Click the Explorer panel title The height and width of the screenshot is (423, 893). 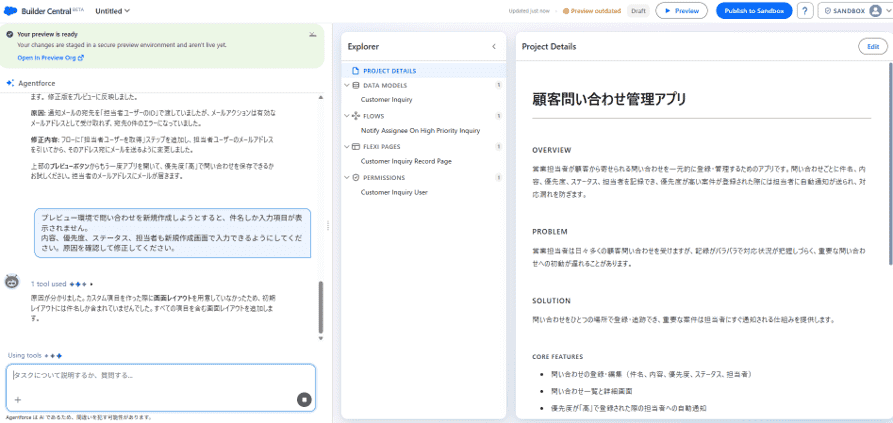coord(363,47)
